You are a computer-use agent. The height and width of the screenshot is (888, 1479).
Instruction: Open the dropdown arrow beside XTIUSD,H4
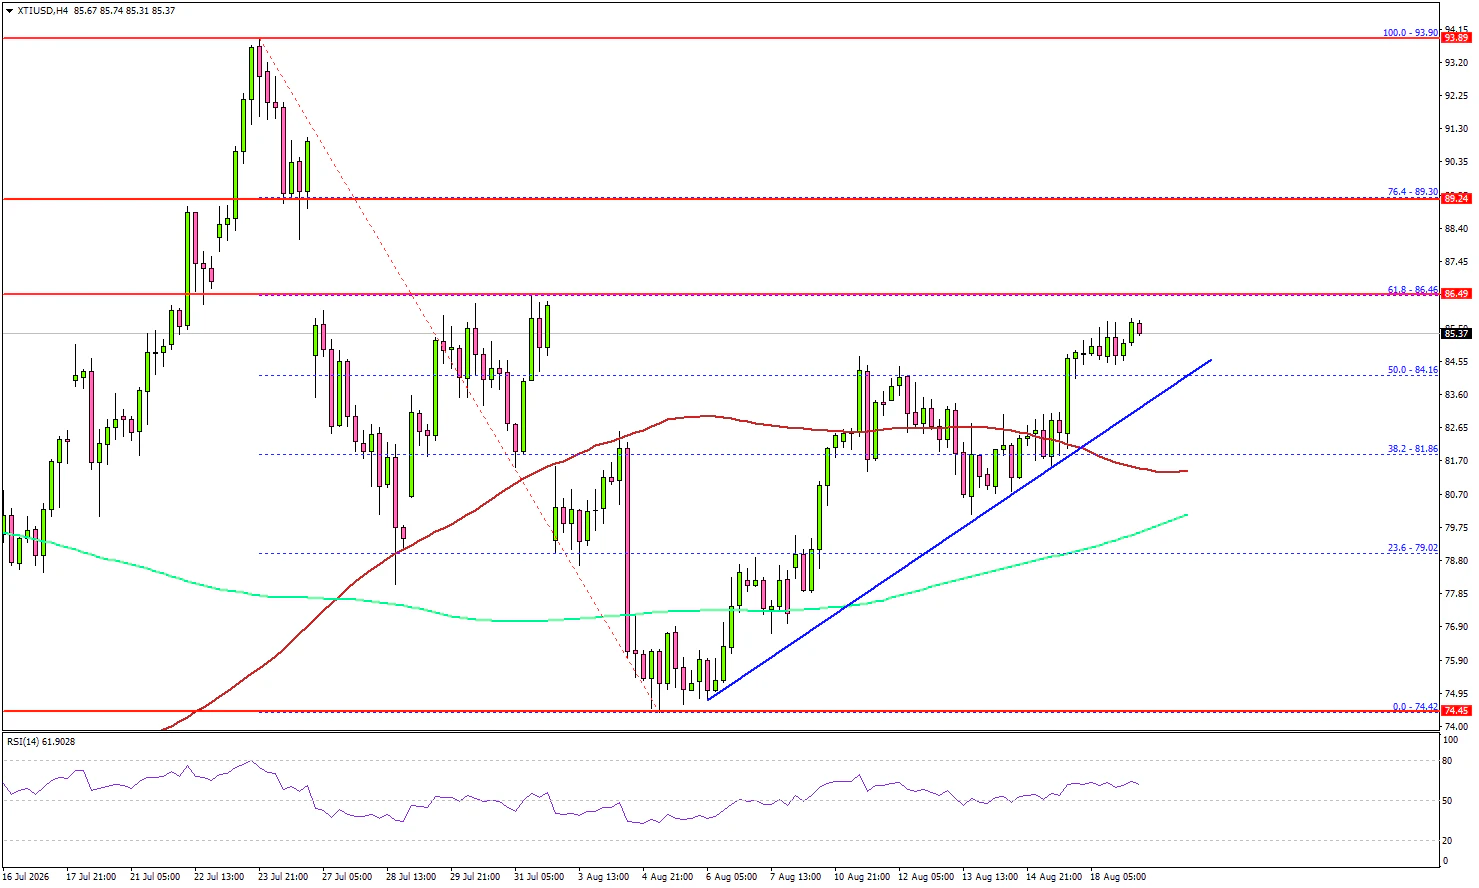9,10
